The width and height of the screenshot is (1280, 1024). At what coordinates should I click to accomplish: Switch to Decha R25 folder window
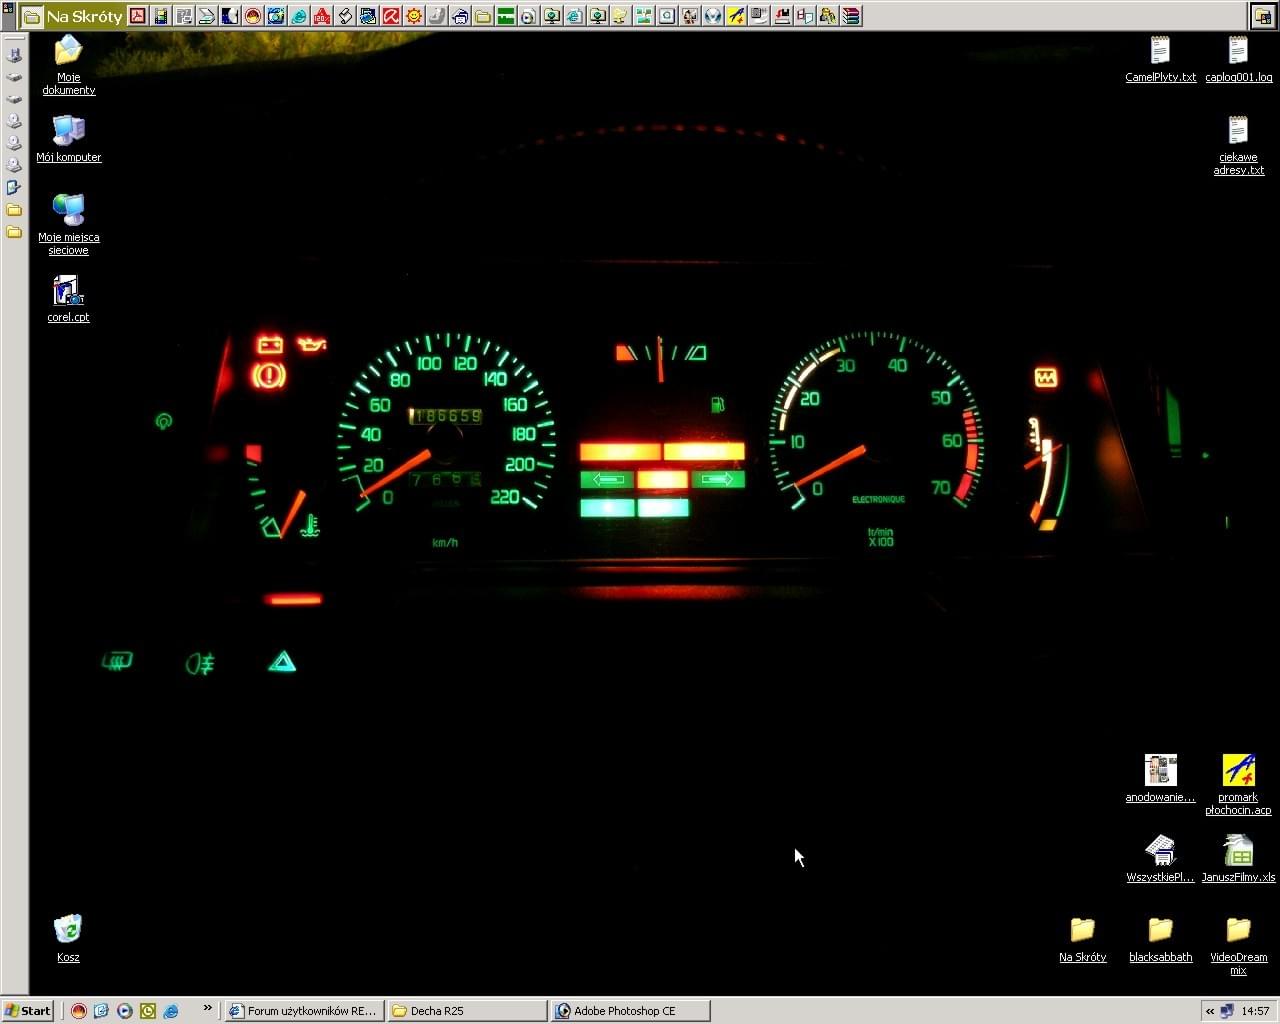click(467, 1011)
